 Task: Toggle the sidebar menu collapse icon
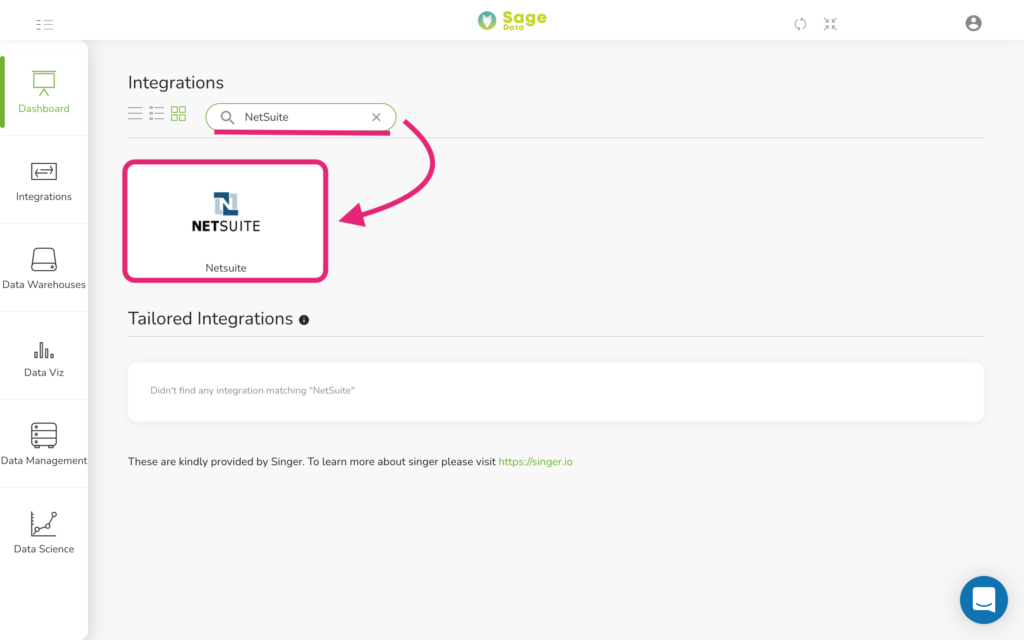(x=44, y=25)
